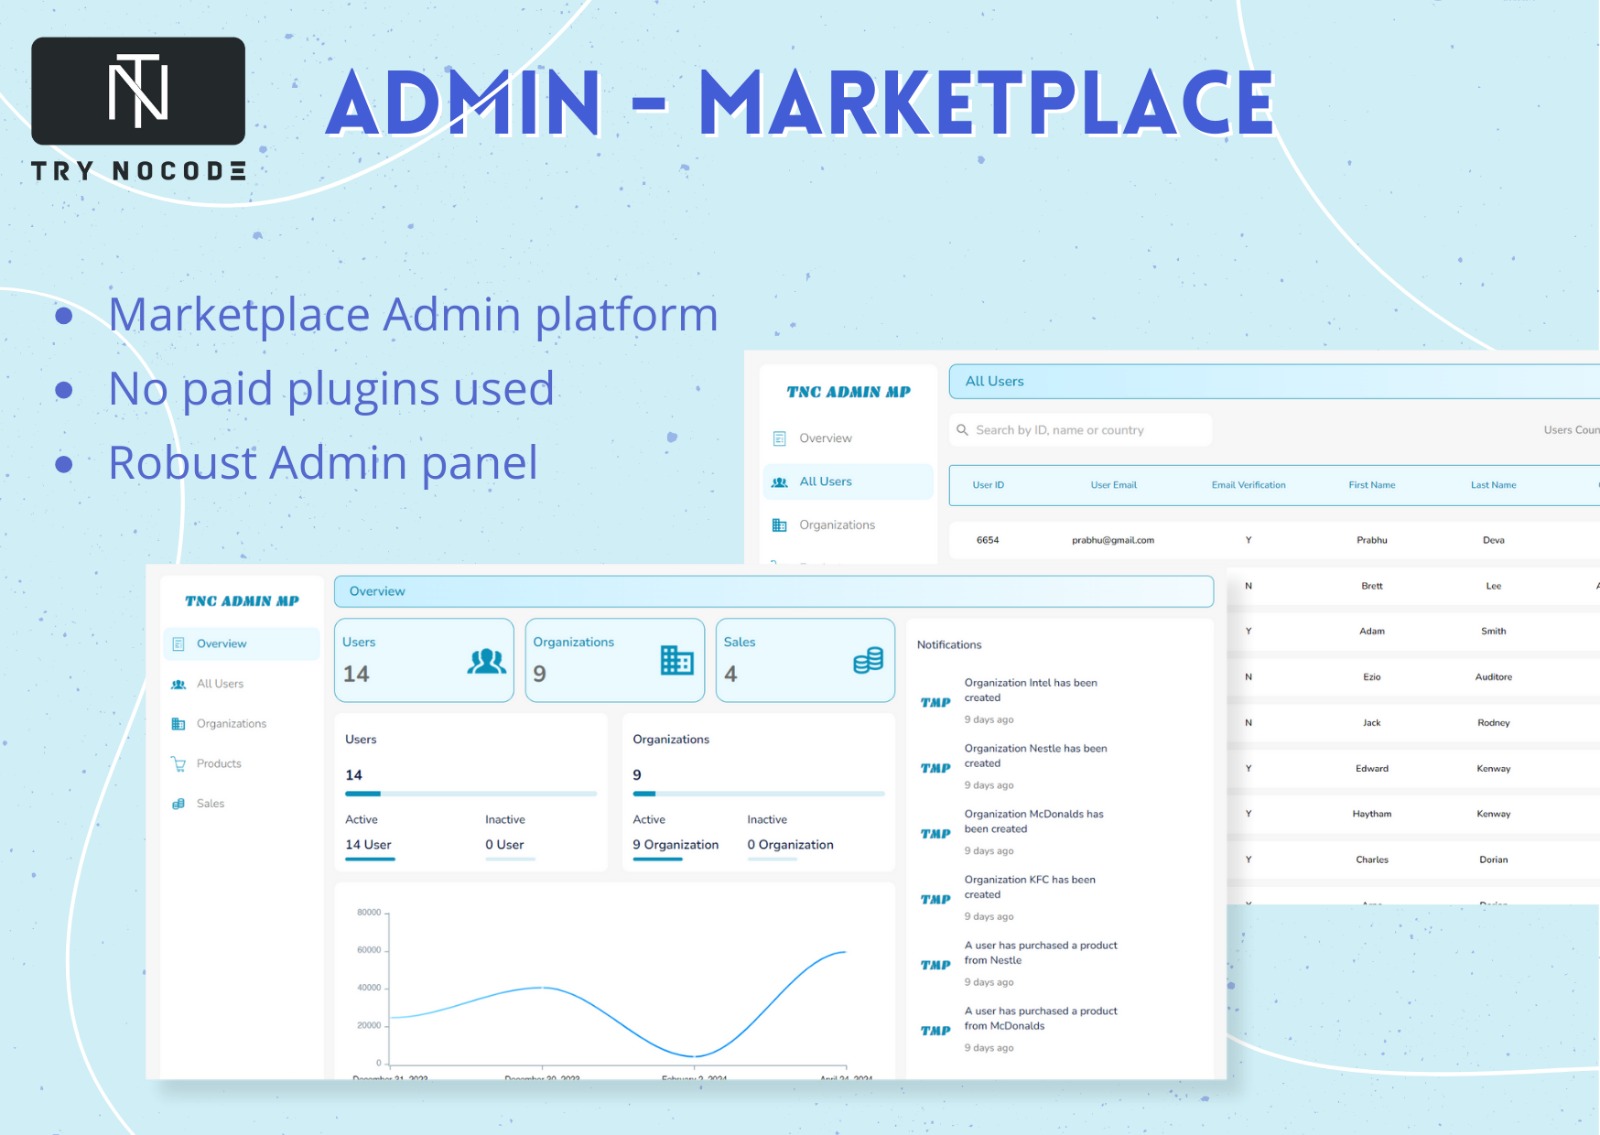
Task: Sort by the User Email column header
Action: tap(1114, 484)
